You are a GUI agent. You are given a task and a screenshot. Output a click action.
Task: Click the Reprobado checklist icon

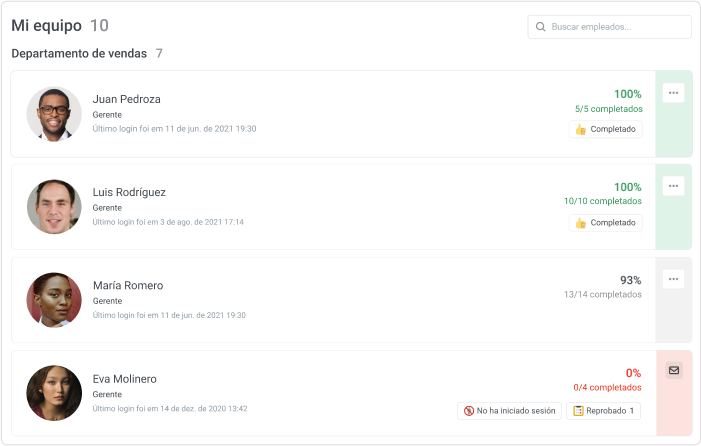(578, 411)
